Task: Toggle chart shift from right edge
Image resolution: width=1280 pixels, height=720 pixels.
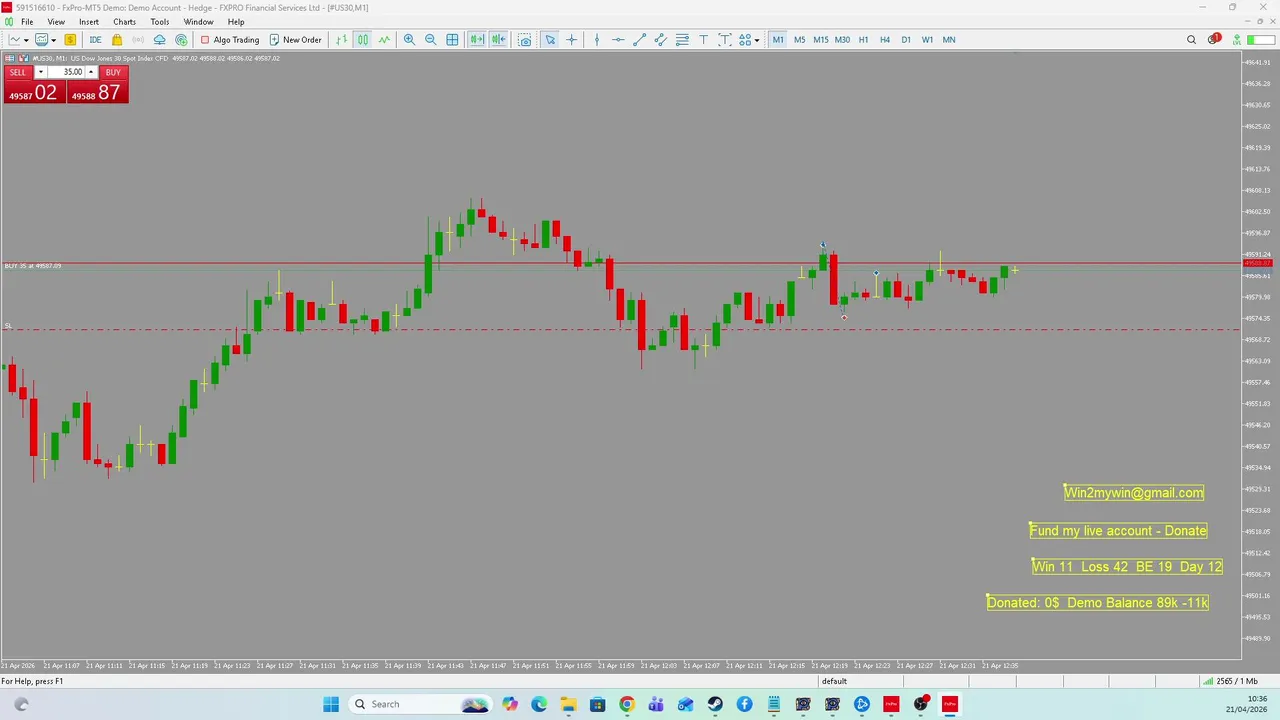Action: tap(498, 40)
